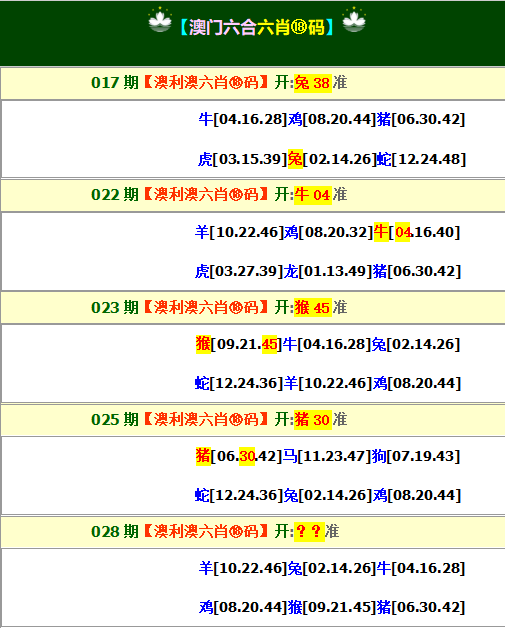Viewport: 505px width, 628px height.
Task: Select 鸡[08.20.44] in period 028
Action: 243,608
